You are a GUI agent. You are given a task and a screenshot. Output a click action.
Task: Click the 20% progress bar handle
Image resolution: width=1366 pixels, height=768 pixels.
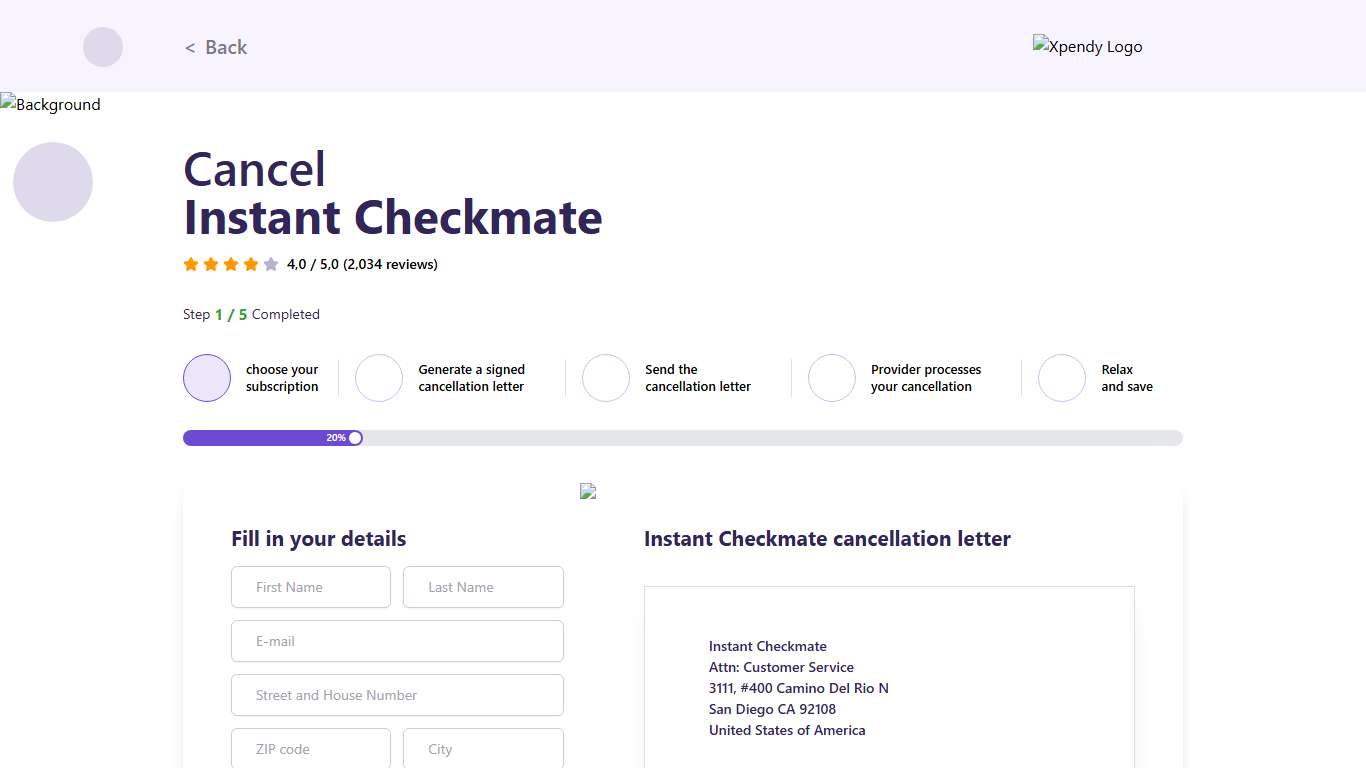click(355, 438)
